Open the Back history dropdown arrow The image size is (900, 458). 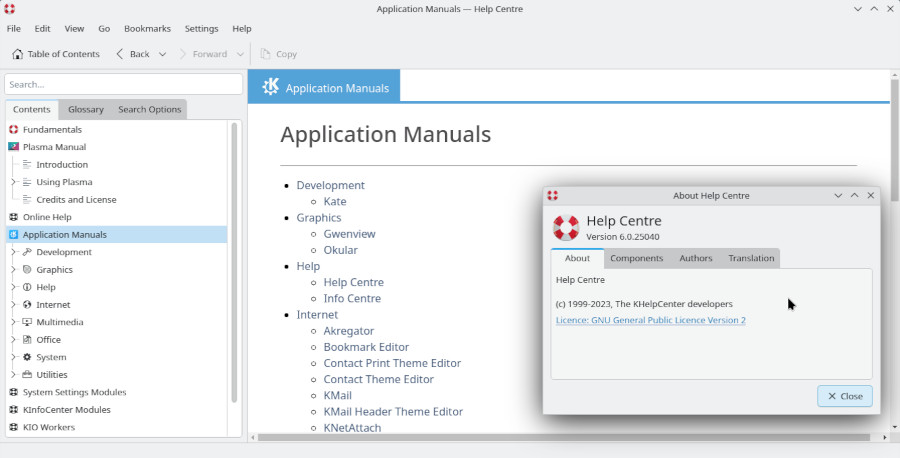[x=162, y=54]
